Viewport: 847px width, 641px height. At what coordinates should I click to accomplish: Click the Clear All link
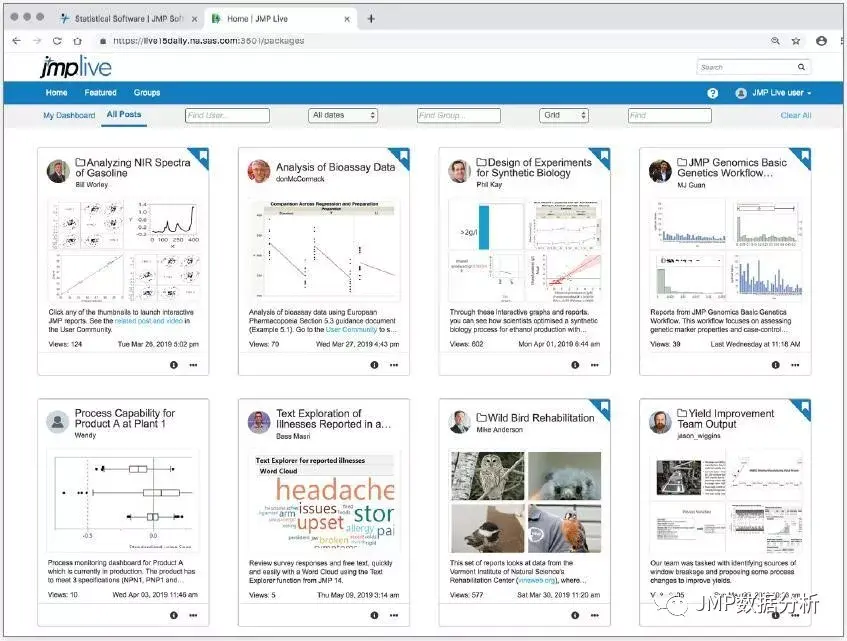click(796, 115)
